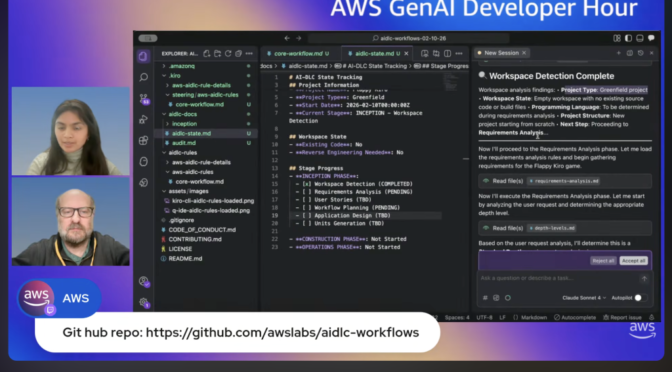The width and height of the screenshot is (672, 372).
Task: Click the Accounts icon in activity bar
Action: coord(144,282)
